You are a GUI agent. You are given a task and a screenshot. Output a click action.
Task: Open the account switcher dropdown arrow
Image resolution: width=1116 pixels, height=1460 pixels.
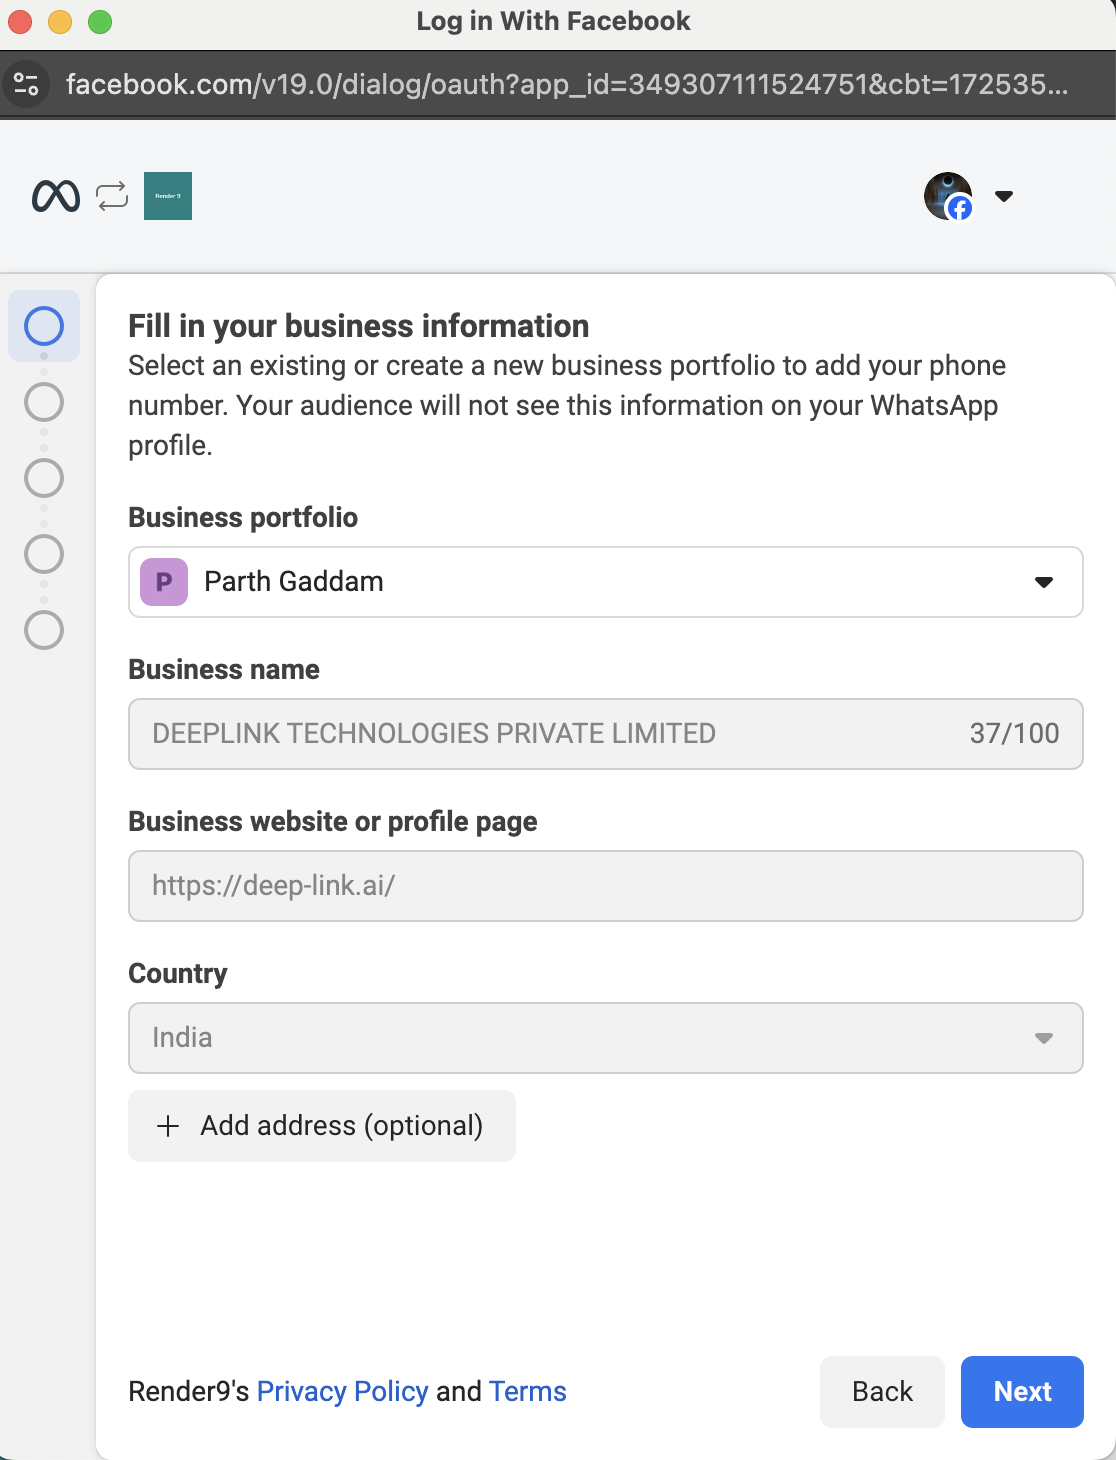pos(1004,196)
